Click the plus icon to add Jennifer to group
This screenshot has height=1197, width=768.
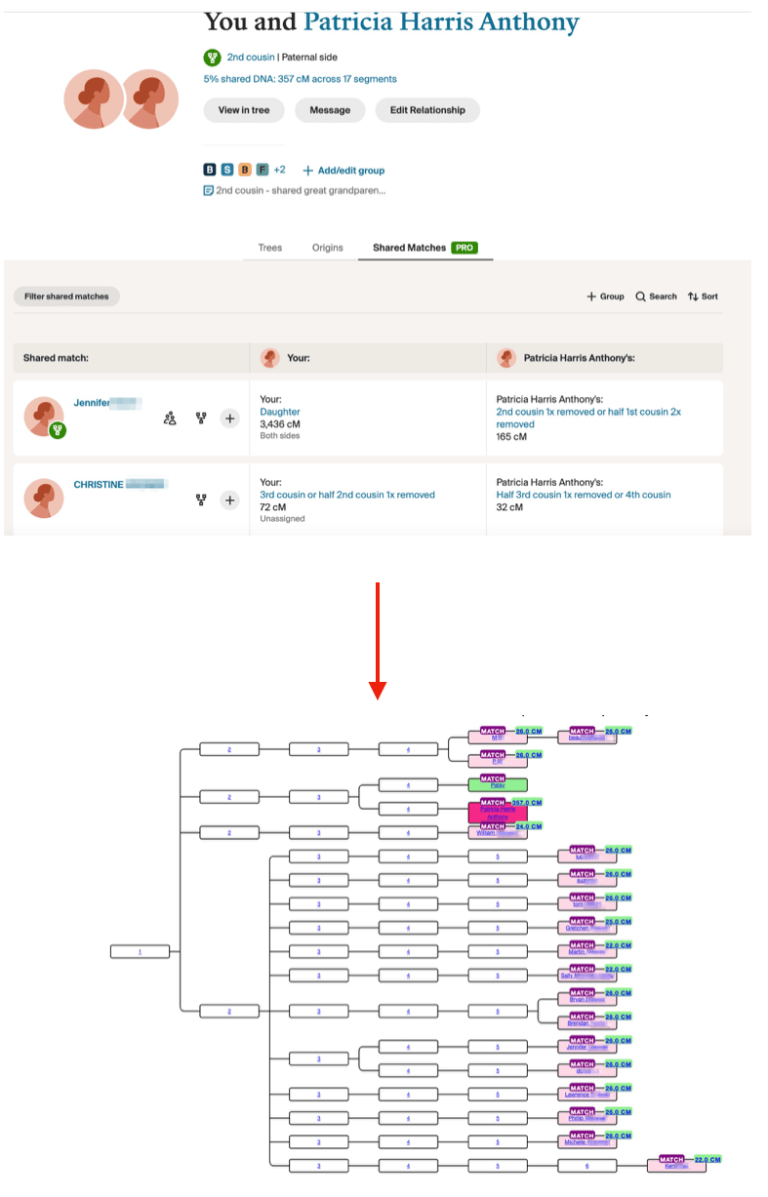(x=230, y=418)
